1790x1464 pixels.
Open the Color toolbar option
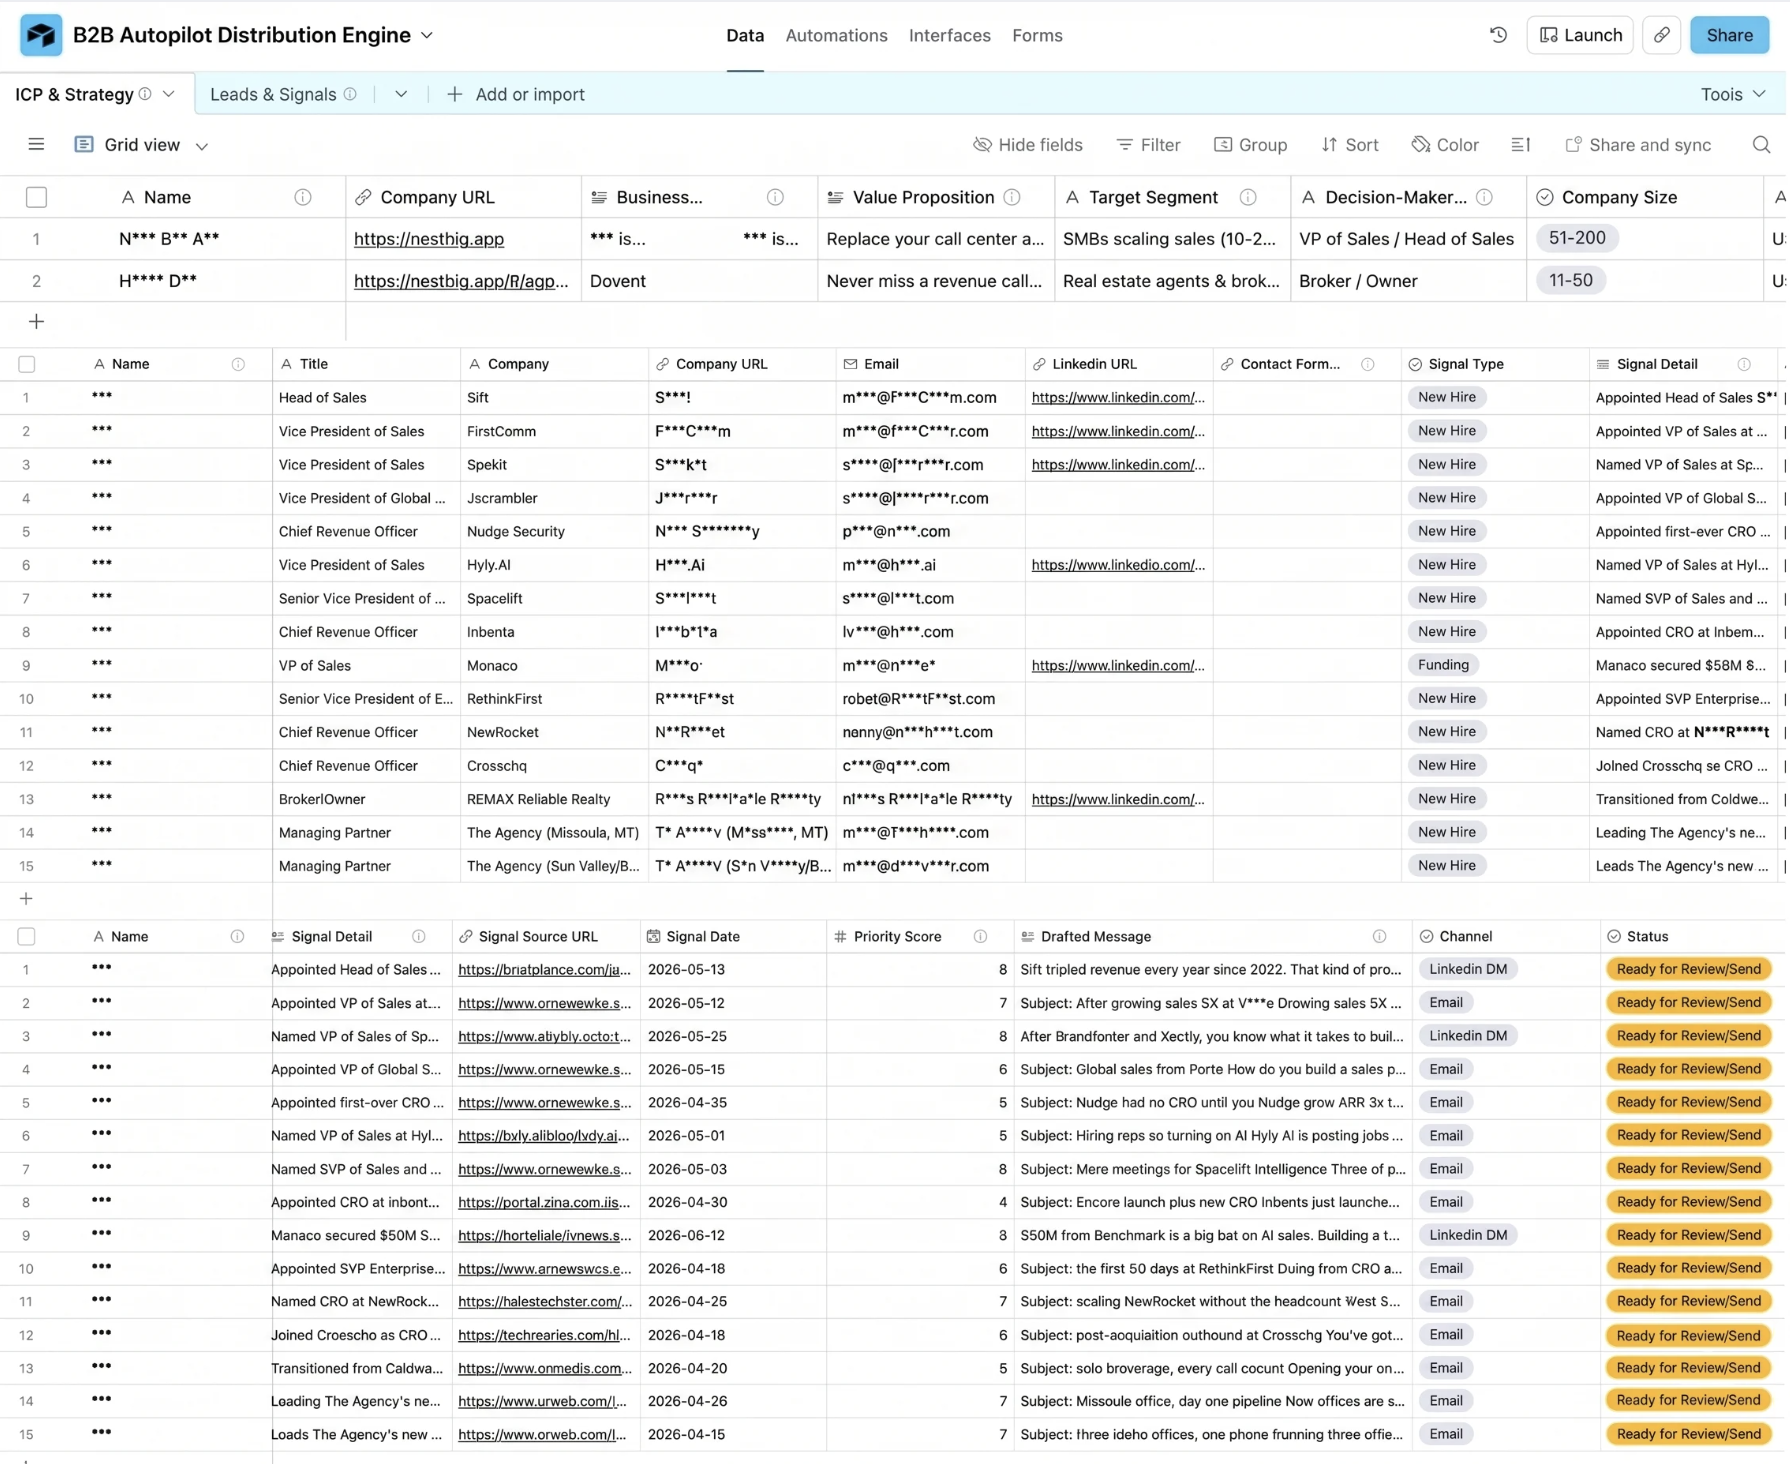(1445, 145)
